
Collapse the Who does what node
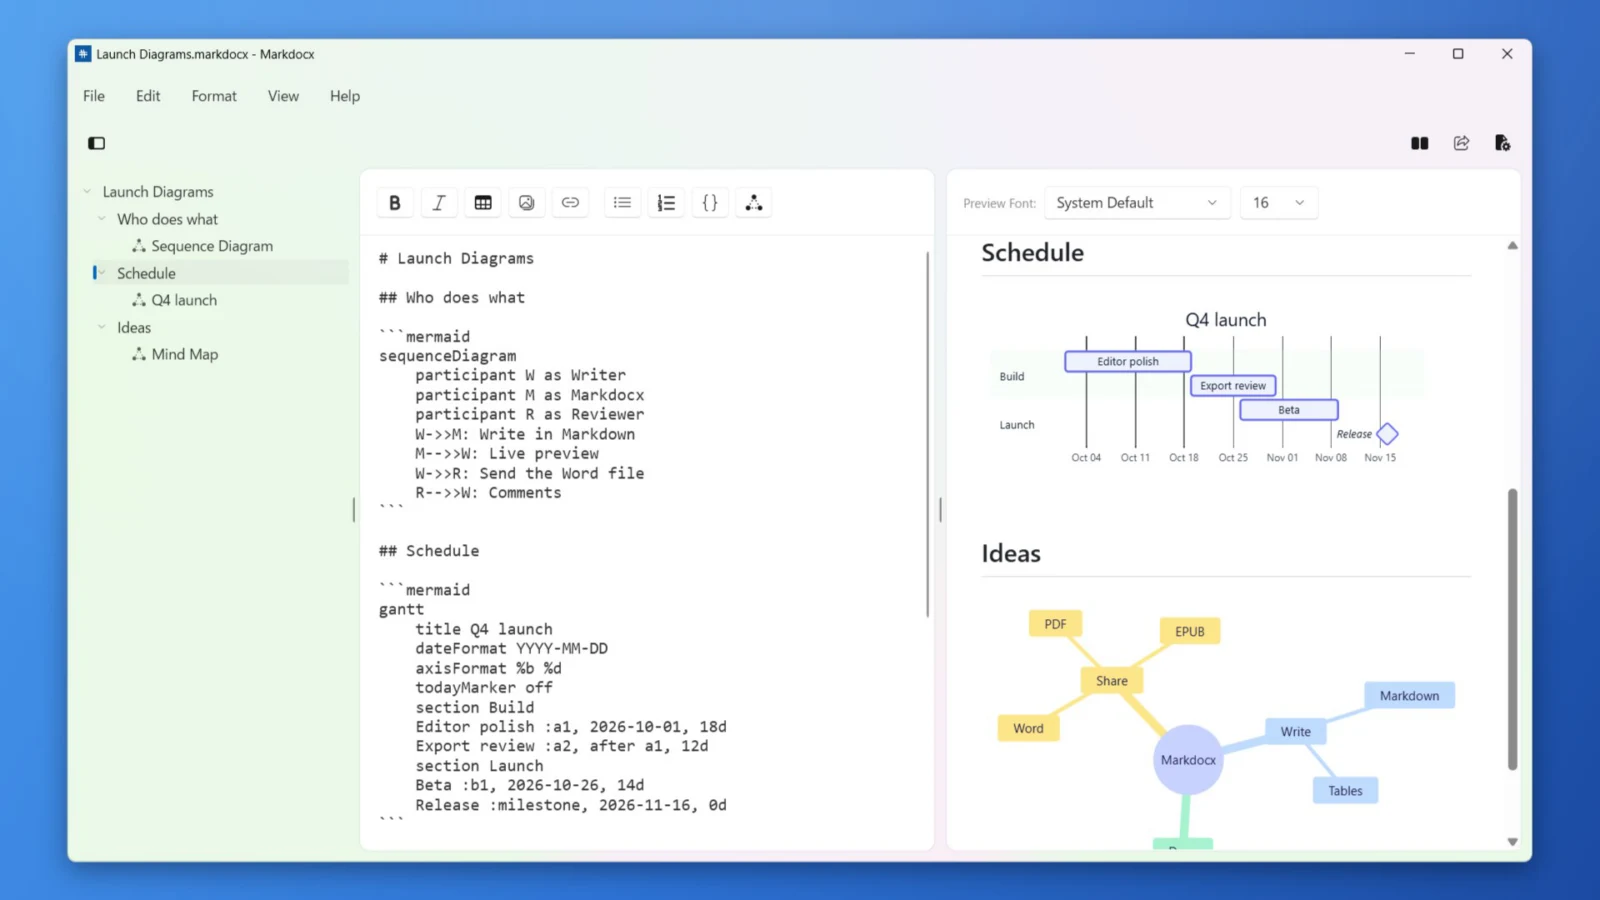click(101, 219)
